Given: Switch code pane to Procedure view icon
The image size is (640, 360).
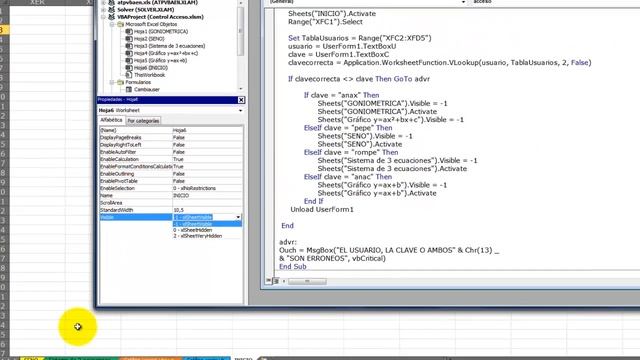Looking at the screenshot, I should tap(269, 281).
